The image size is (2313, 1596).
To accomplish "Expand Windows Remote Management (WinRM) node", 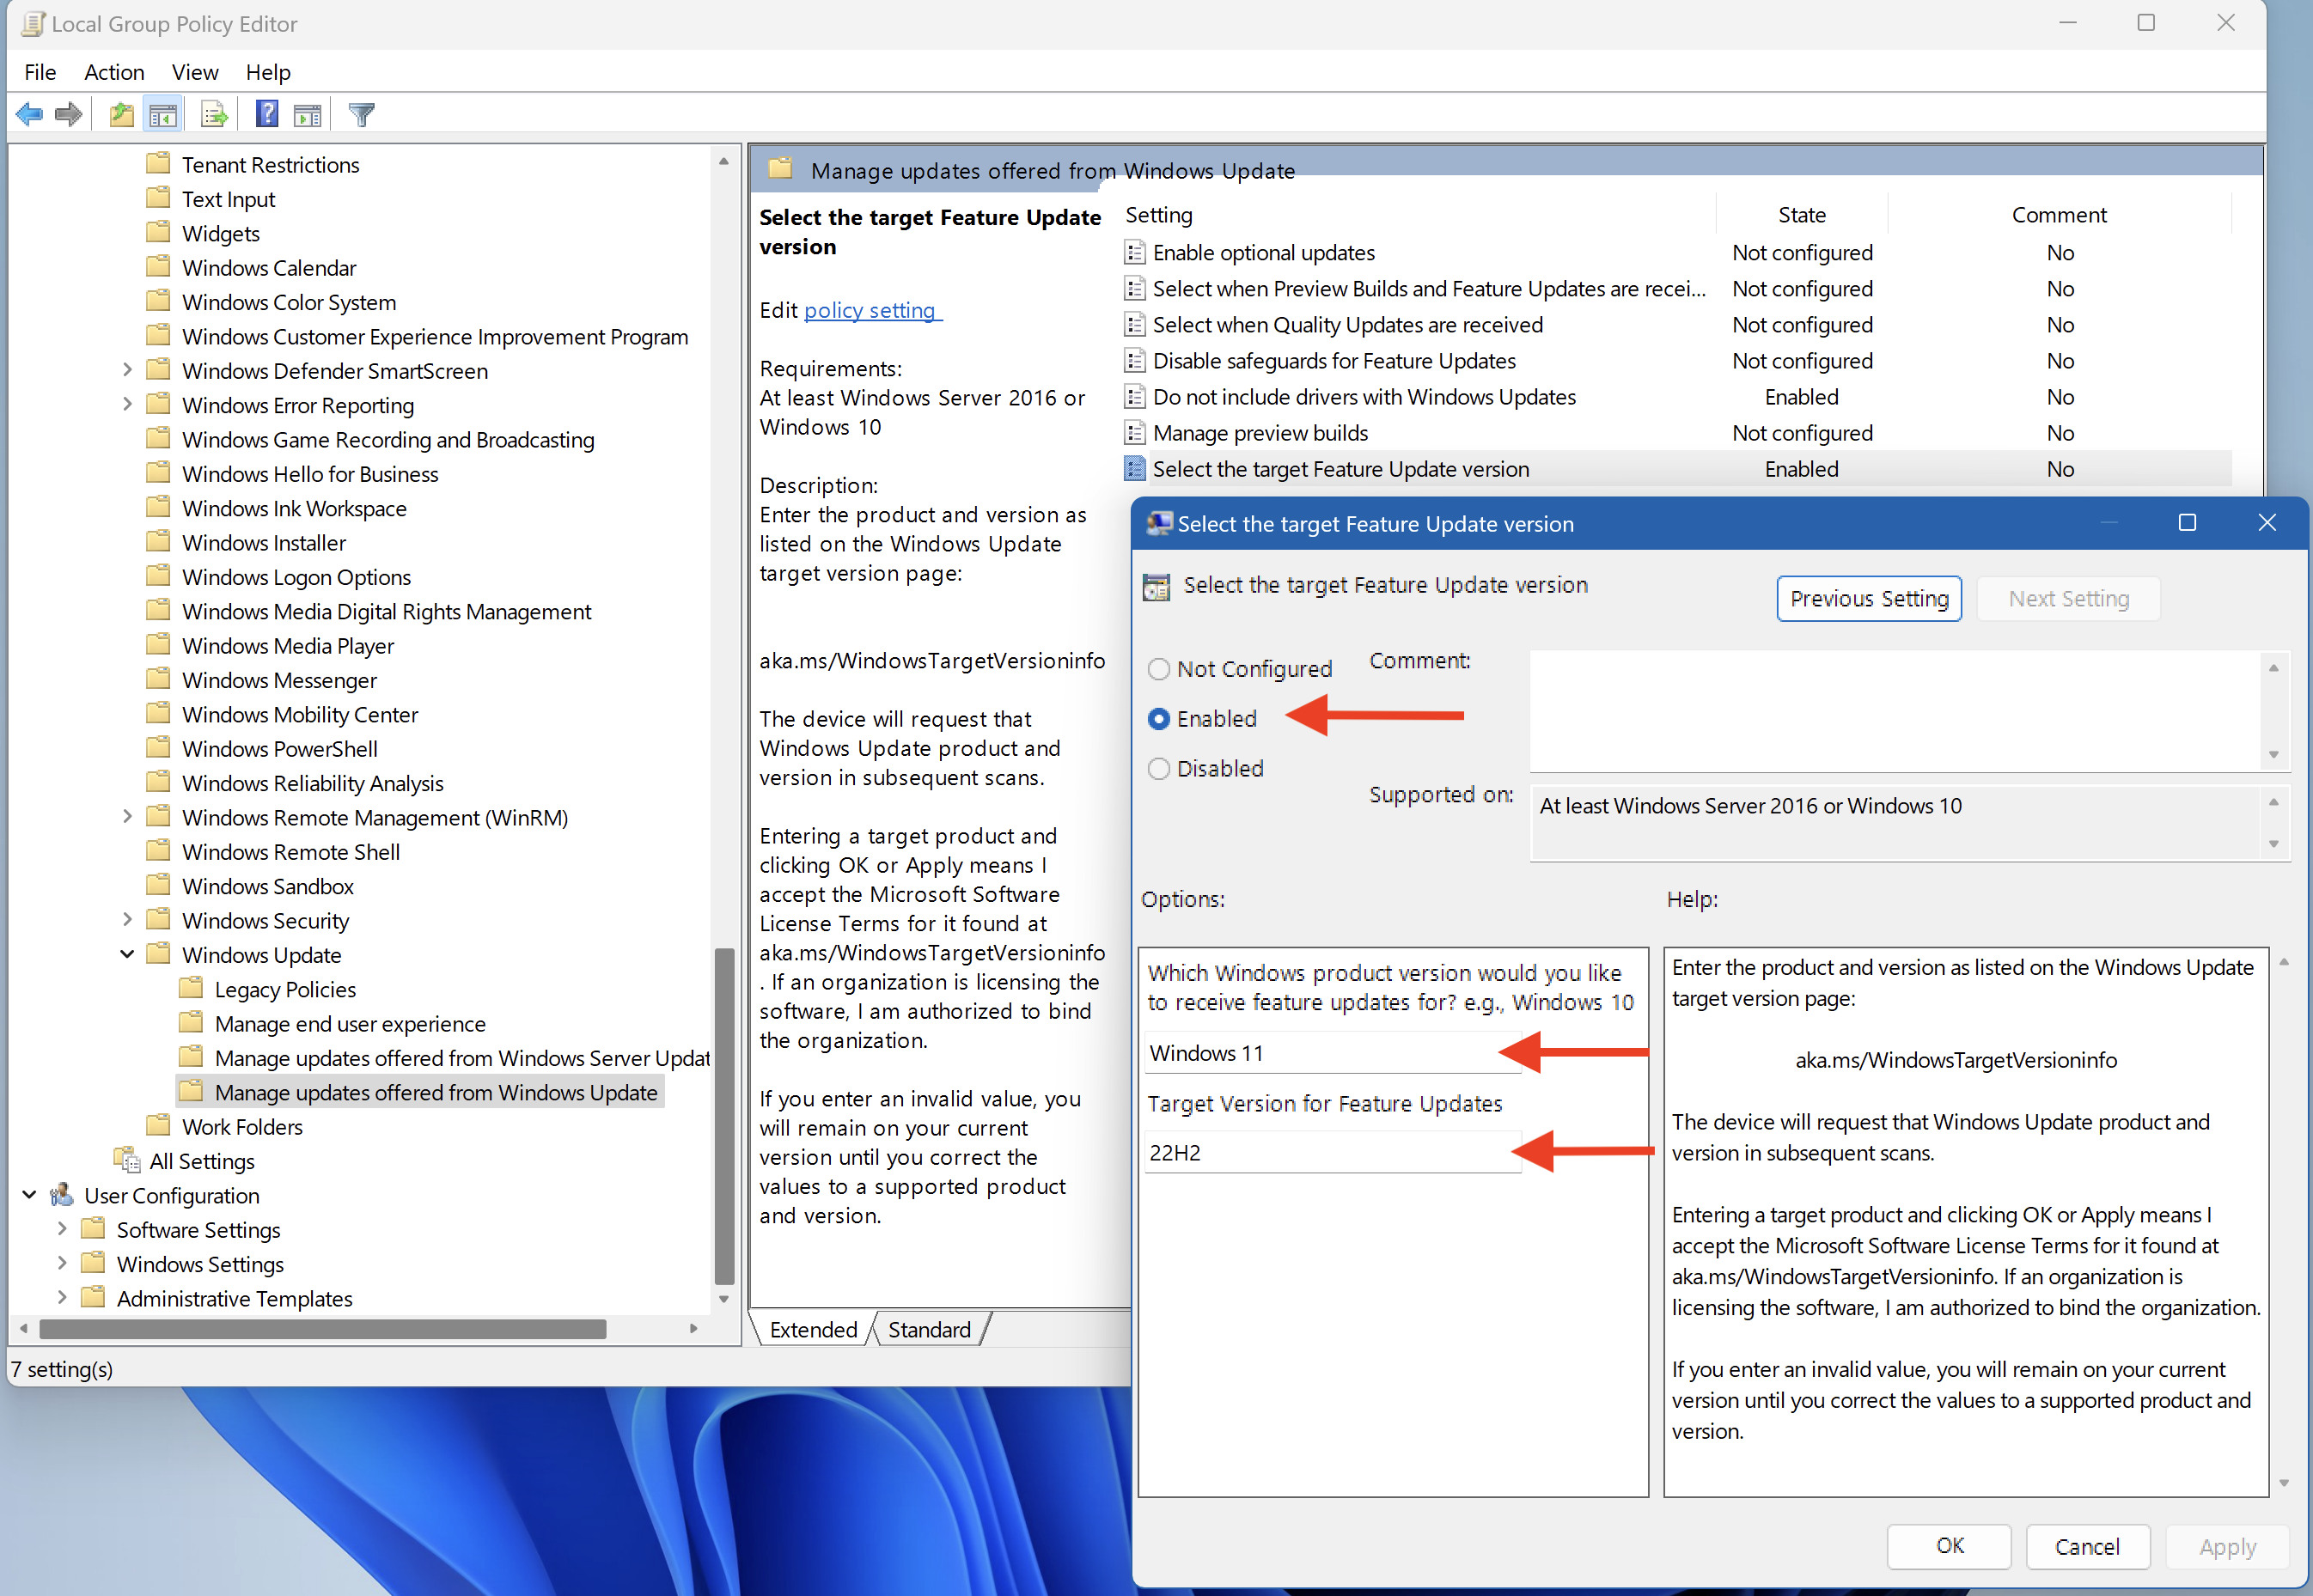I will pyautogui.click(x=127, y=817).
